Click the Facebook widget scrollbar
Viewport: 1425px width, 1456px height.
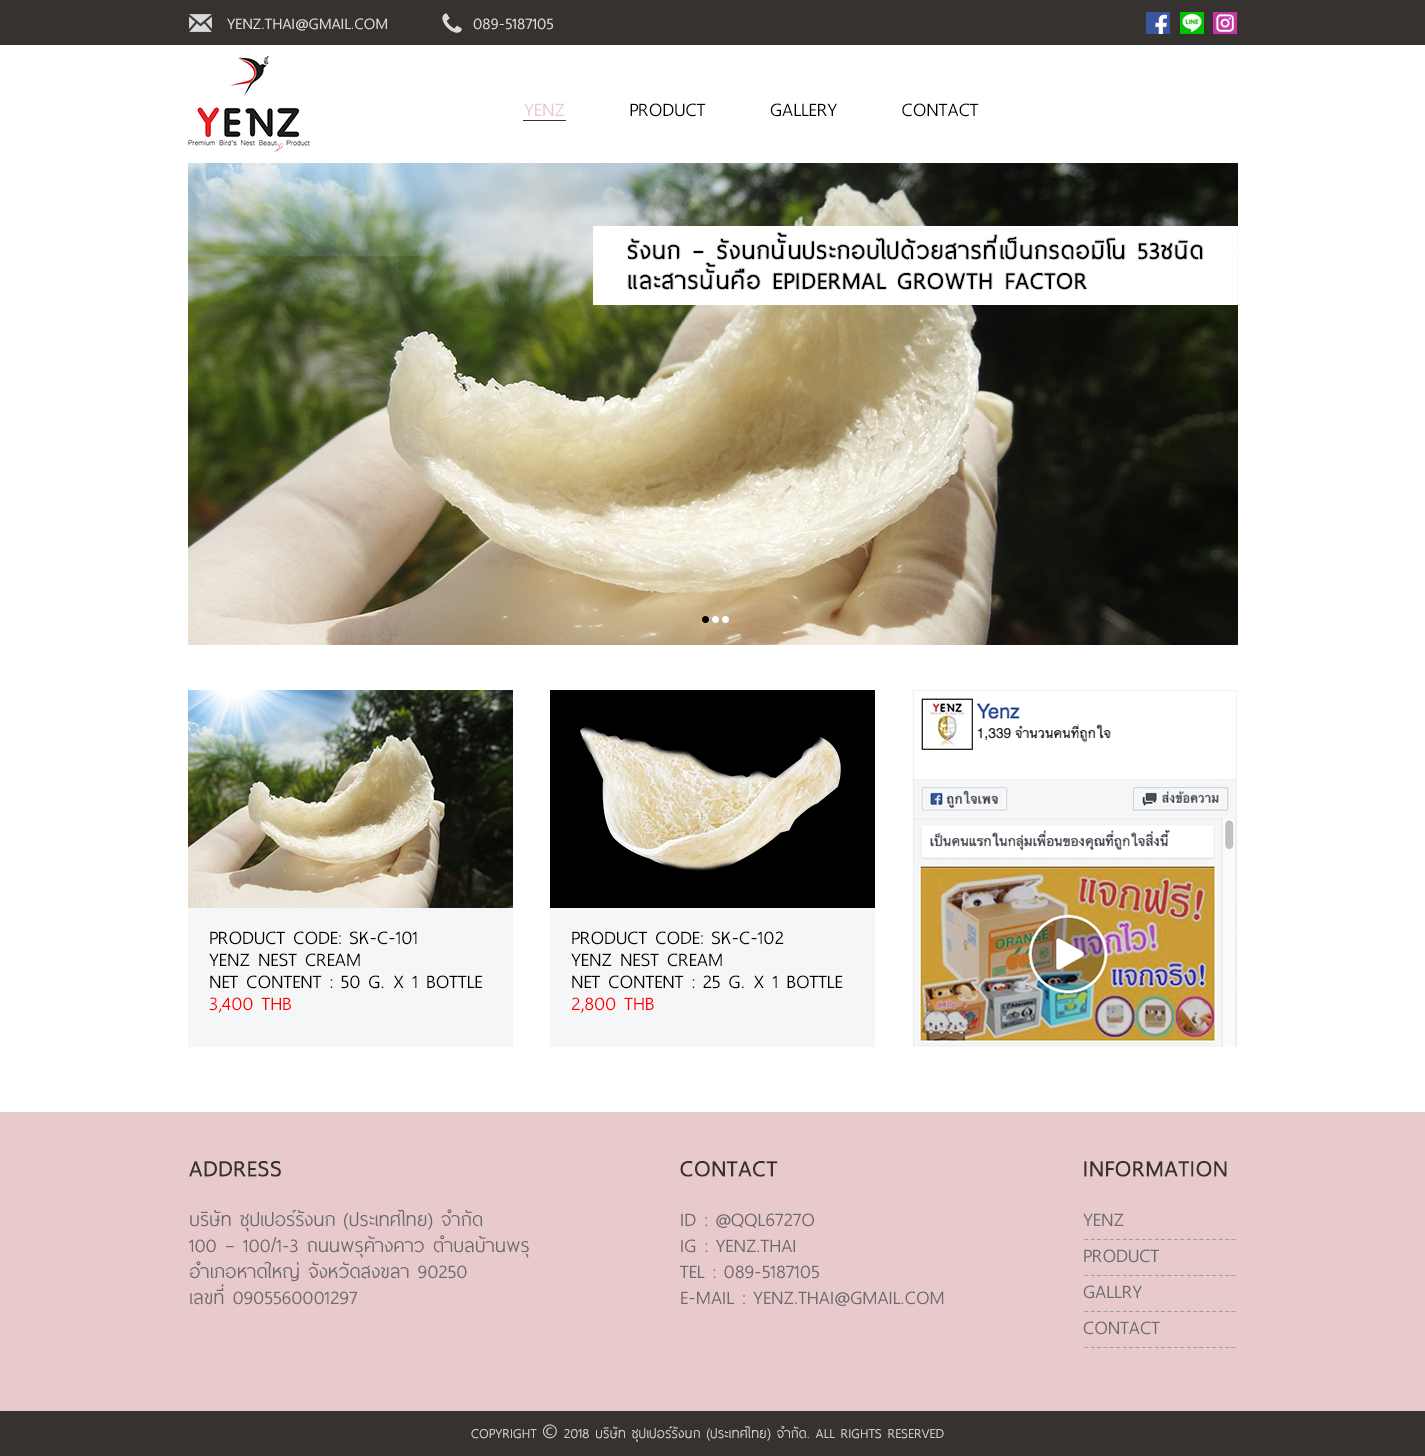tap(1229, 834)
